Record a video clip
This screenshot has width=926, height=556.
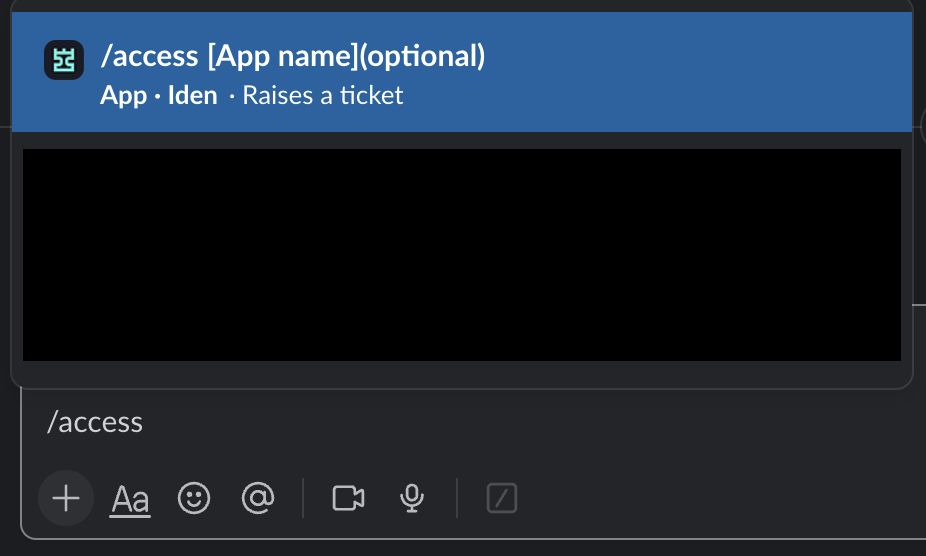point(348,498)
